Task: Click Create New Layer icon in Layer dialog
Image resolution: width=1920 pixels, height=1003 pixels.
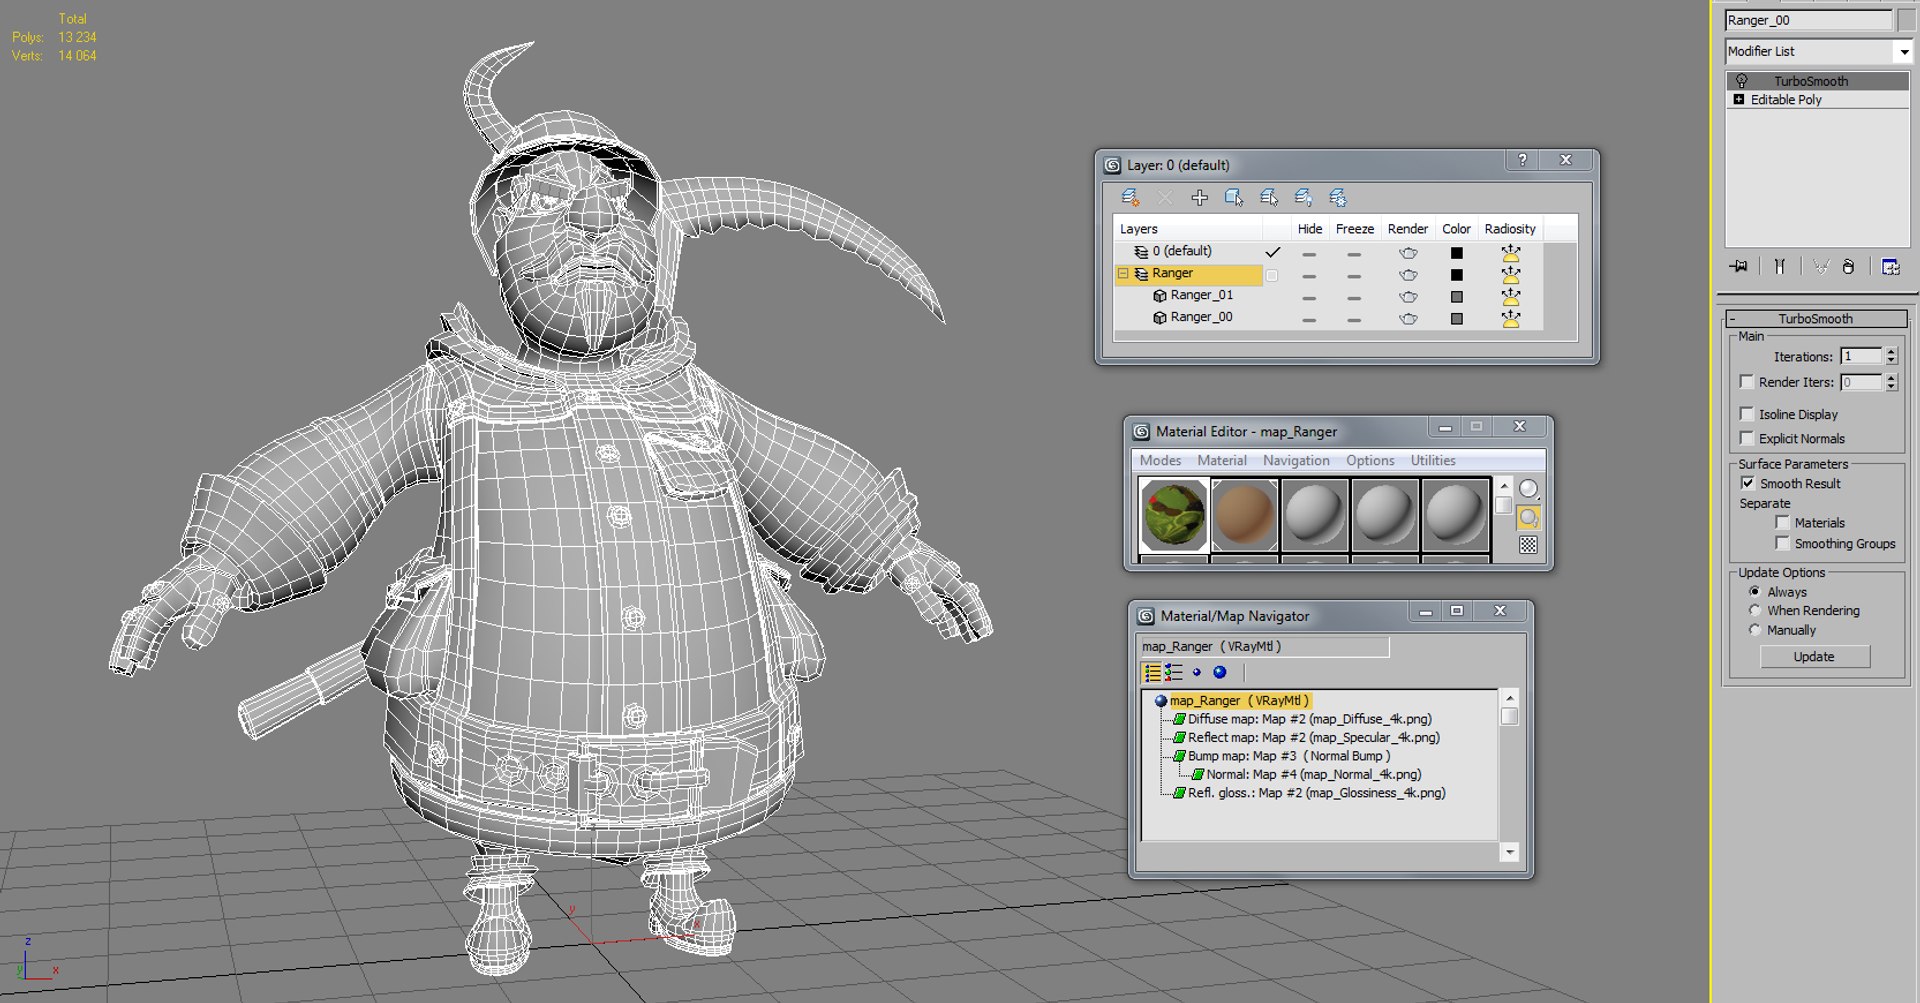Action: coord(1130,197)
